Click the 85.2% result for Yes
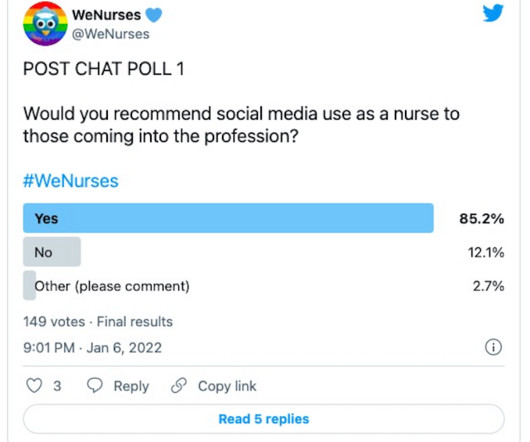 (x=482, y=219)
